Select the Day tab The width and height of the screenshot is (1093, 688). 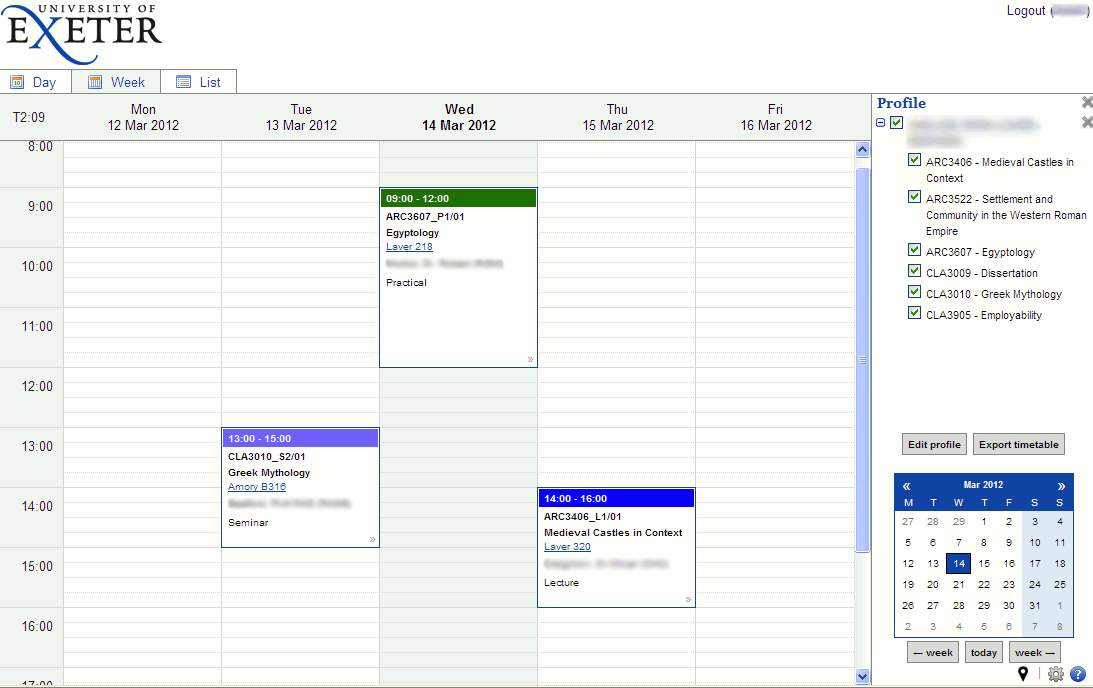37,82
